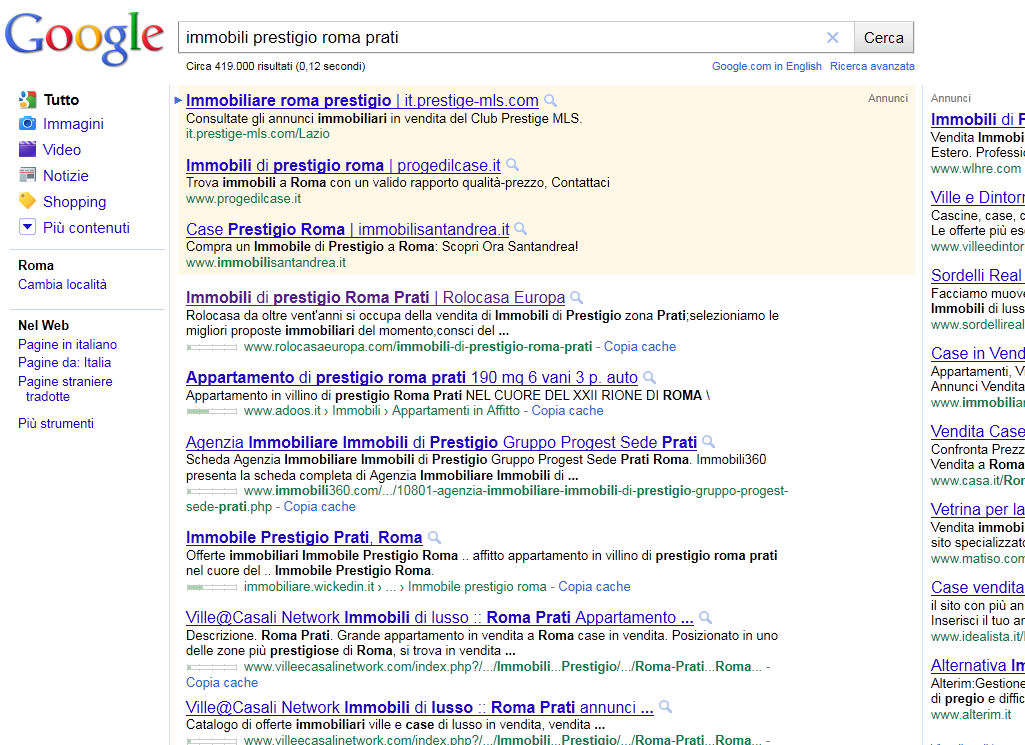
Task: Open Appartamento di prestigio roma prati 190 mq result
Action: tap(412, 377)
